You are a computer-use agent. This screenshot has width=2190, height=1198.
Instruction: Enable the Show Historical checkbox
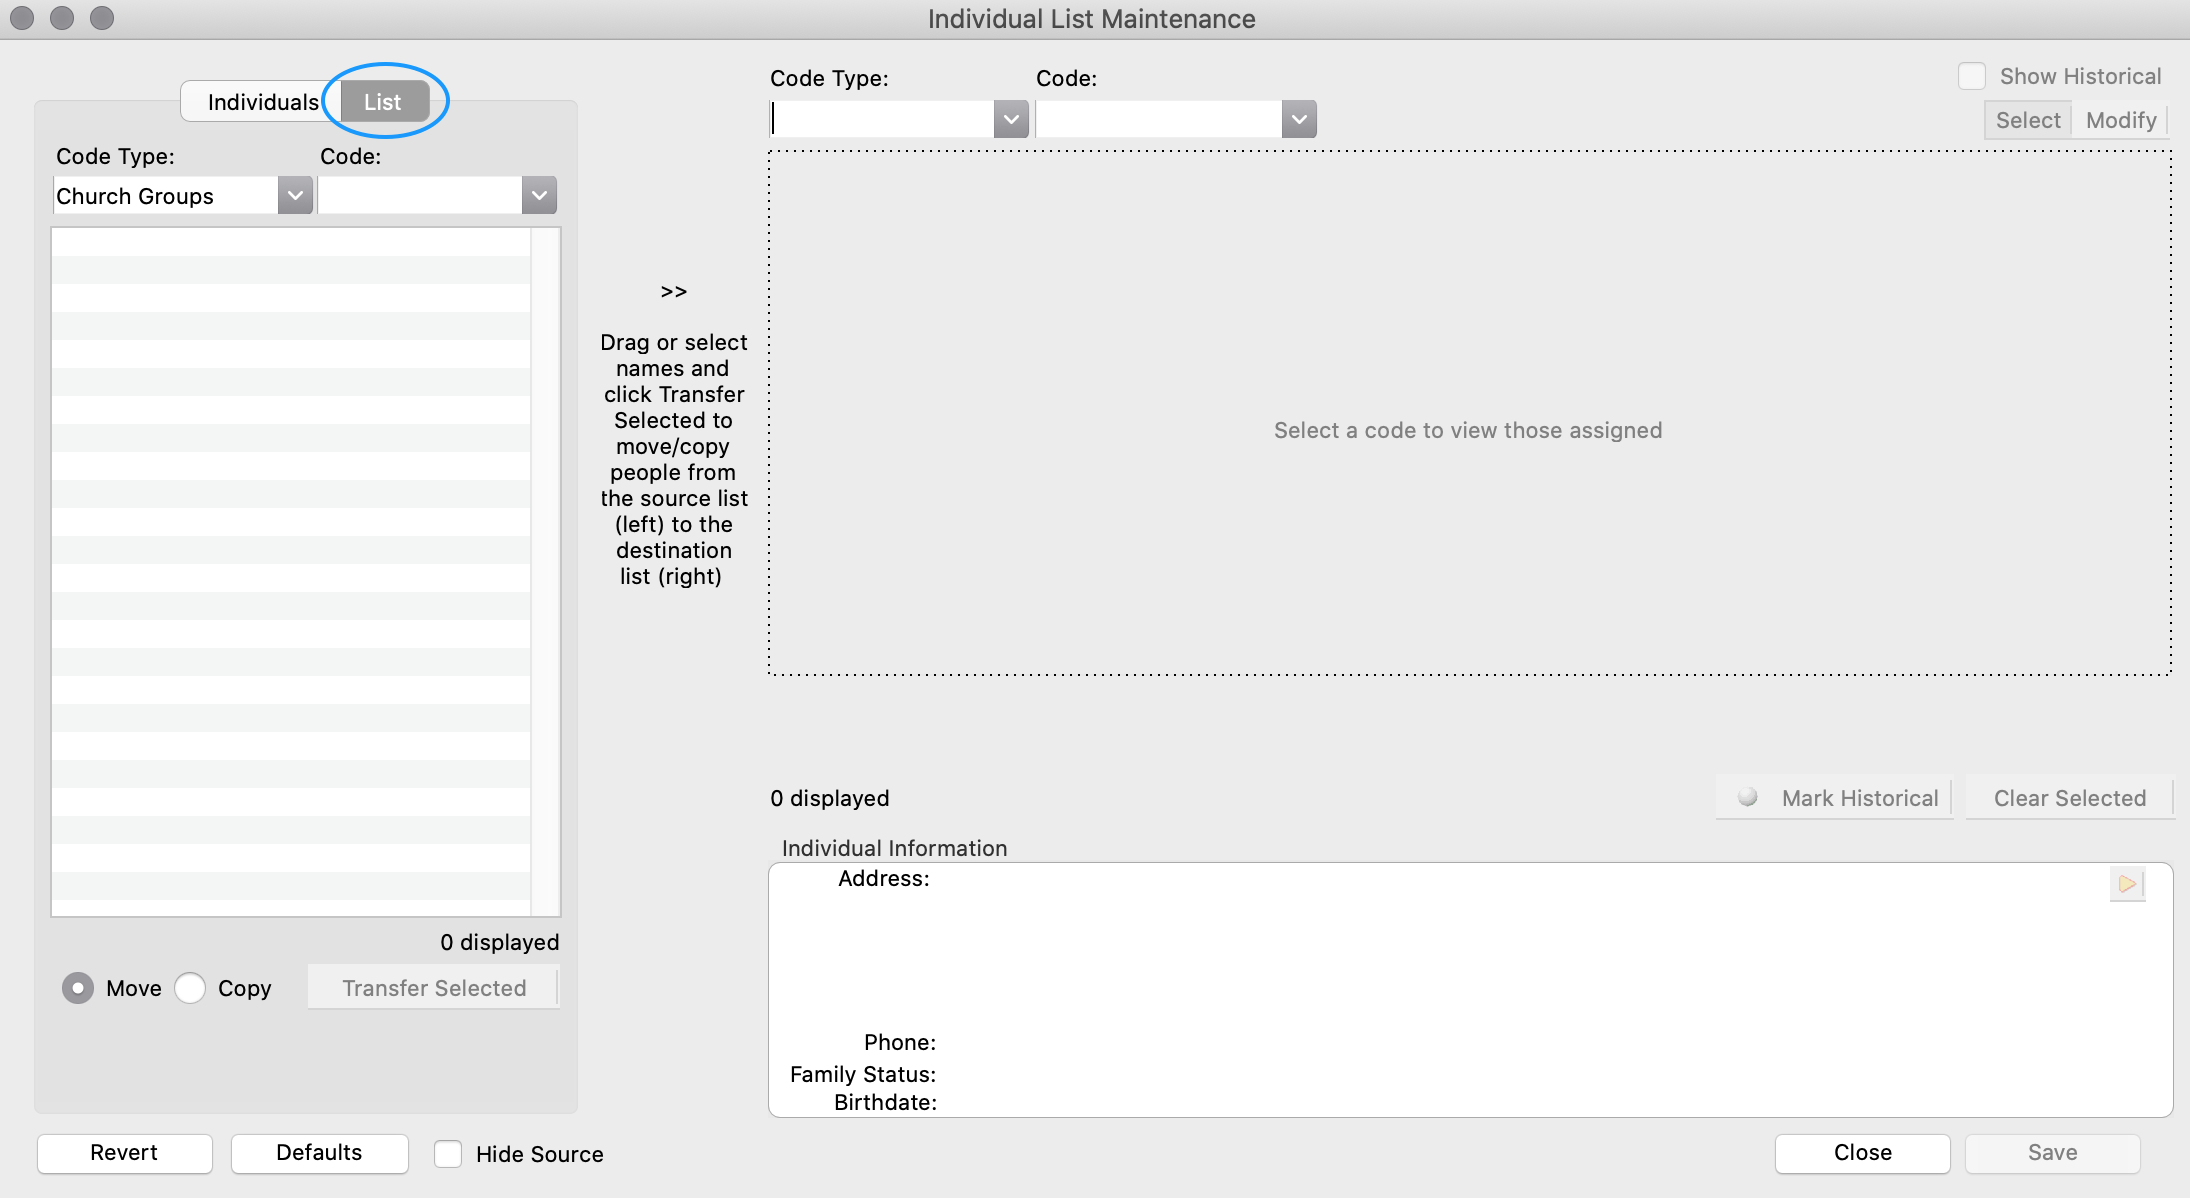[x=1971, y=77]
